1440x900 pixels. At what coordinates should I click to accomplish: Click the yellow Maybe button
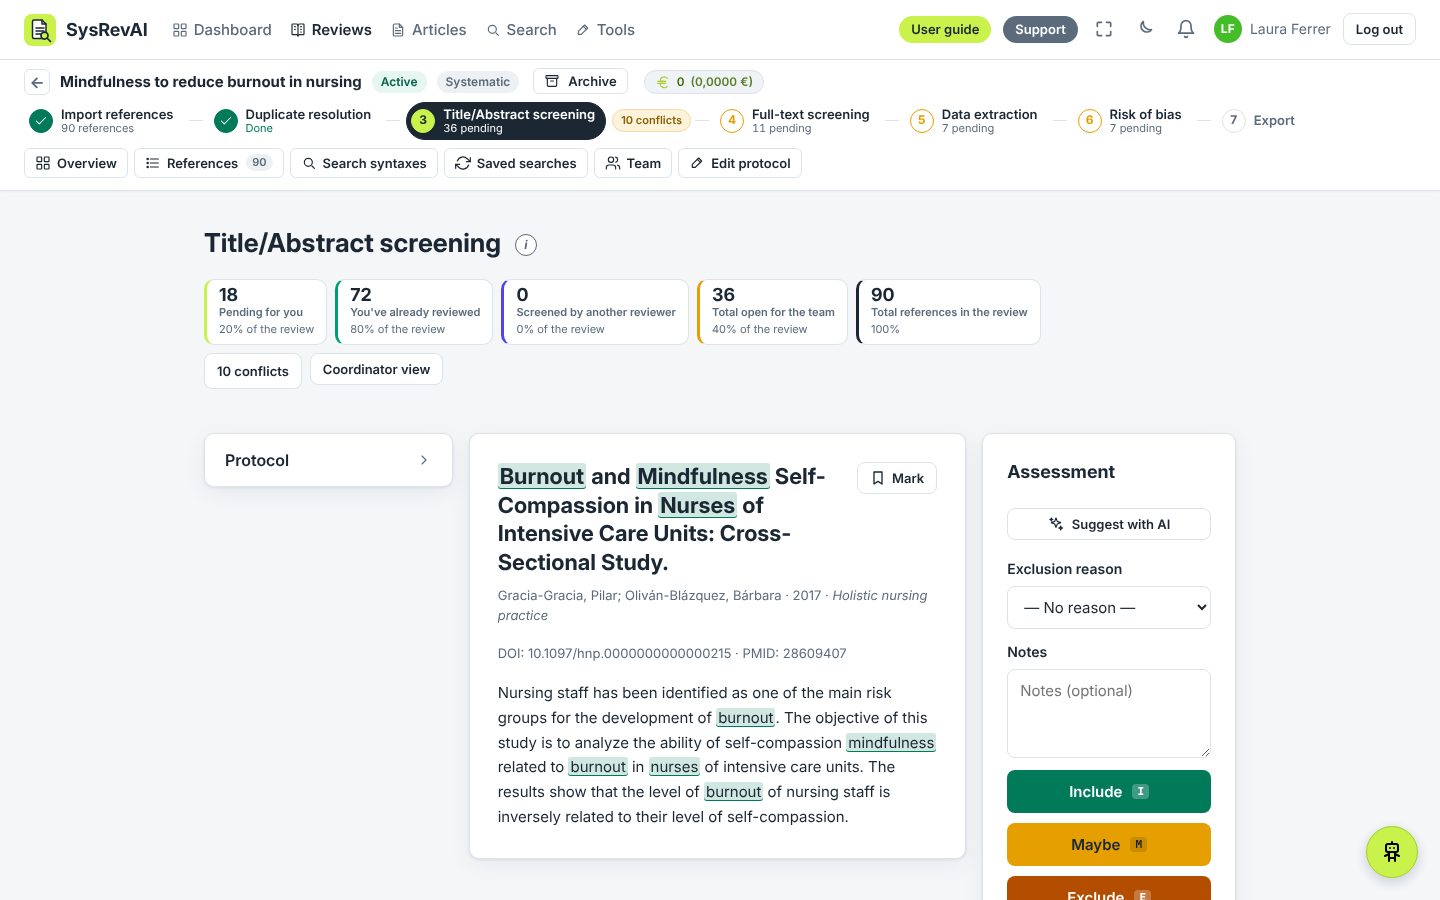click(1109, 844)
